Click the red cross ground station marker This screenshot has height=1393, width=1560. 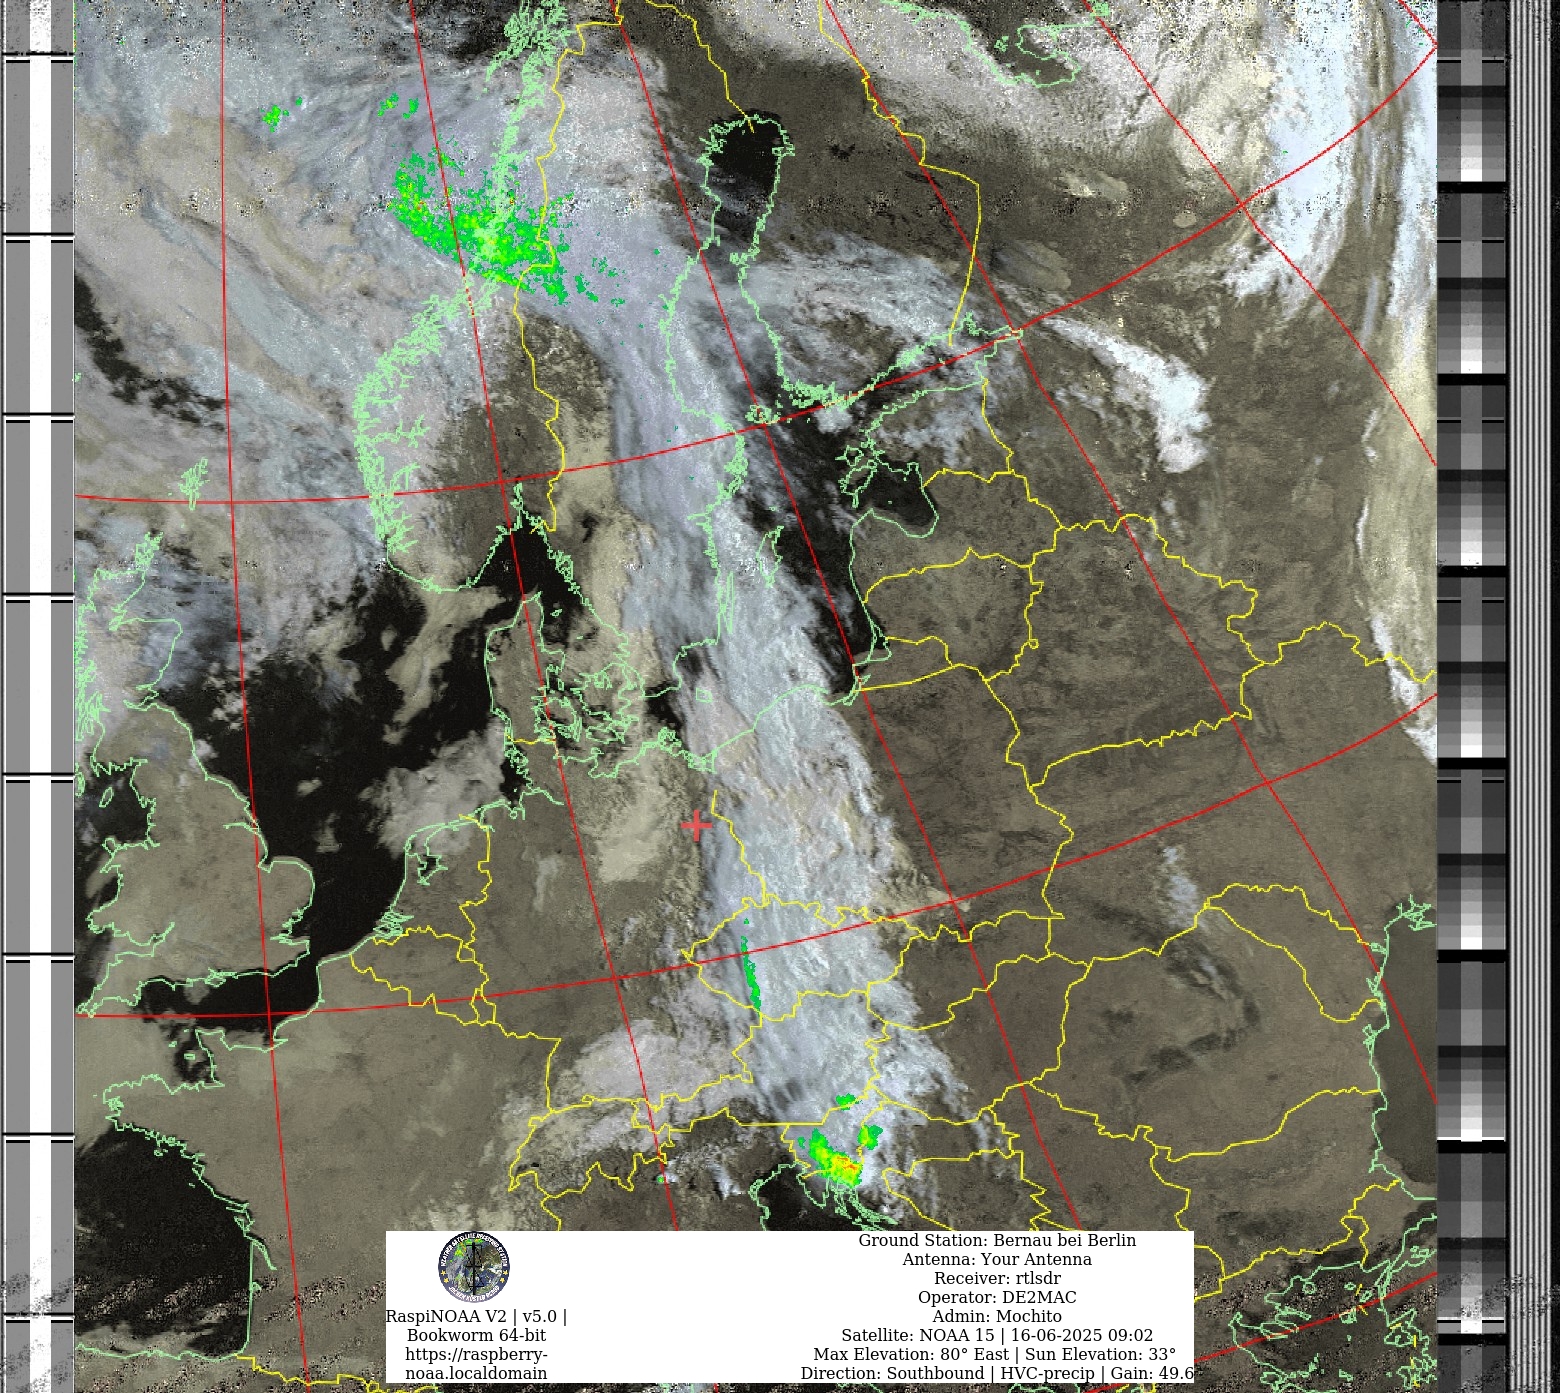[x=696, y=826]
